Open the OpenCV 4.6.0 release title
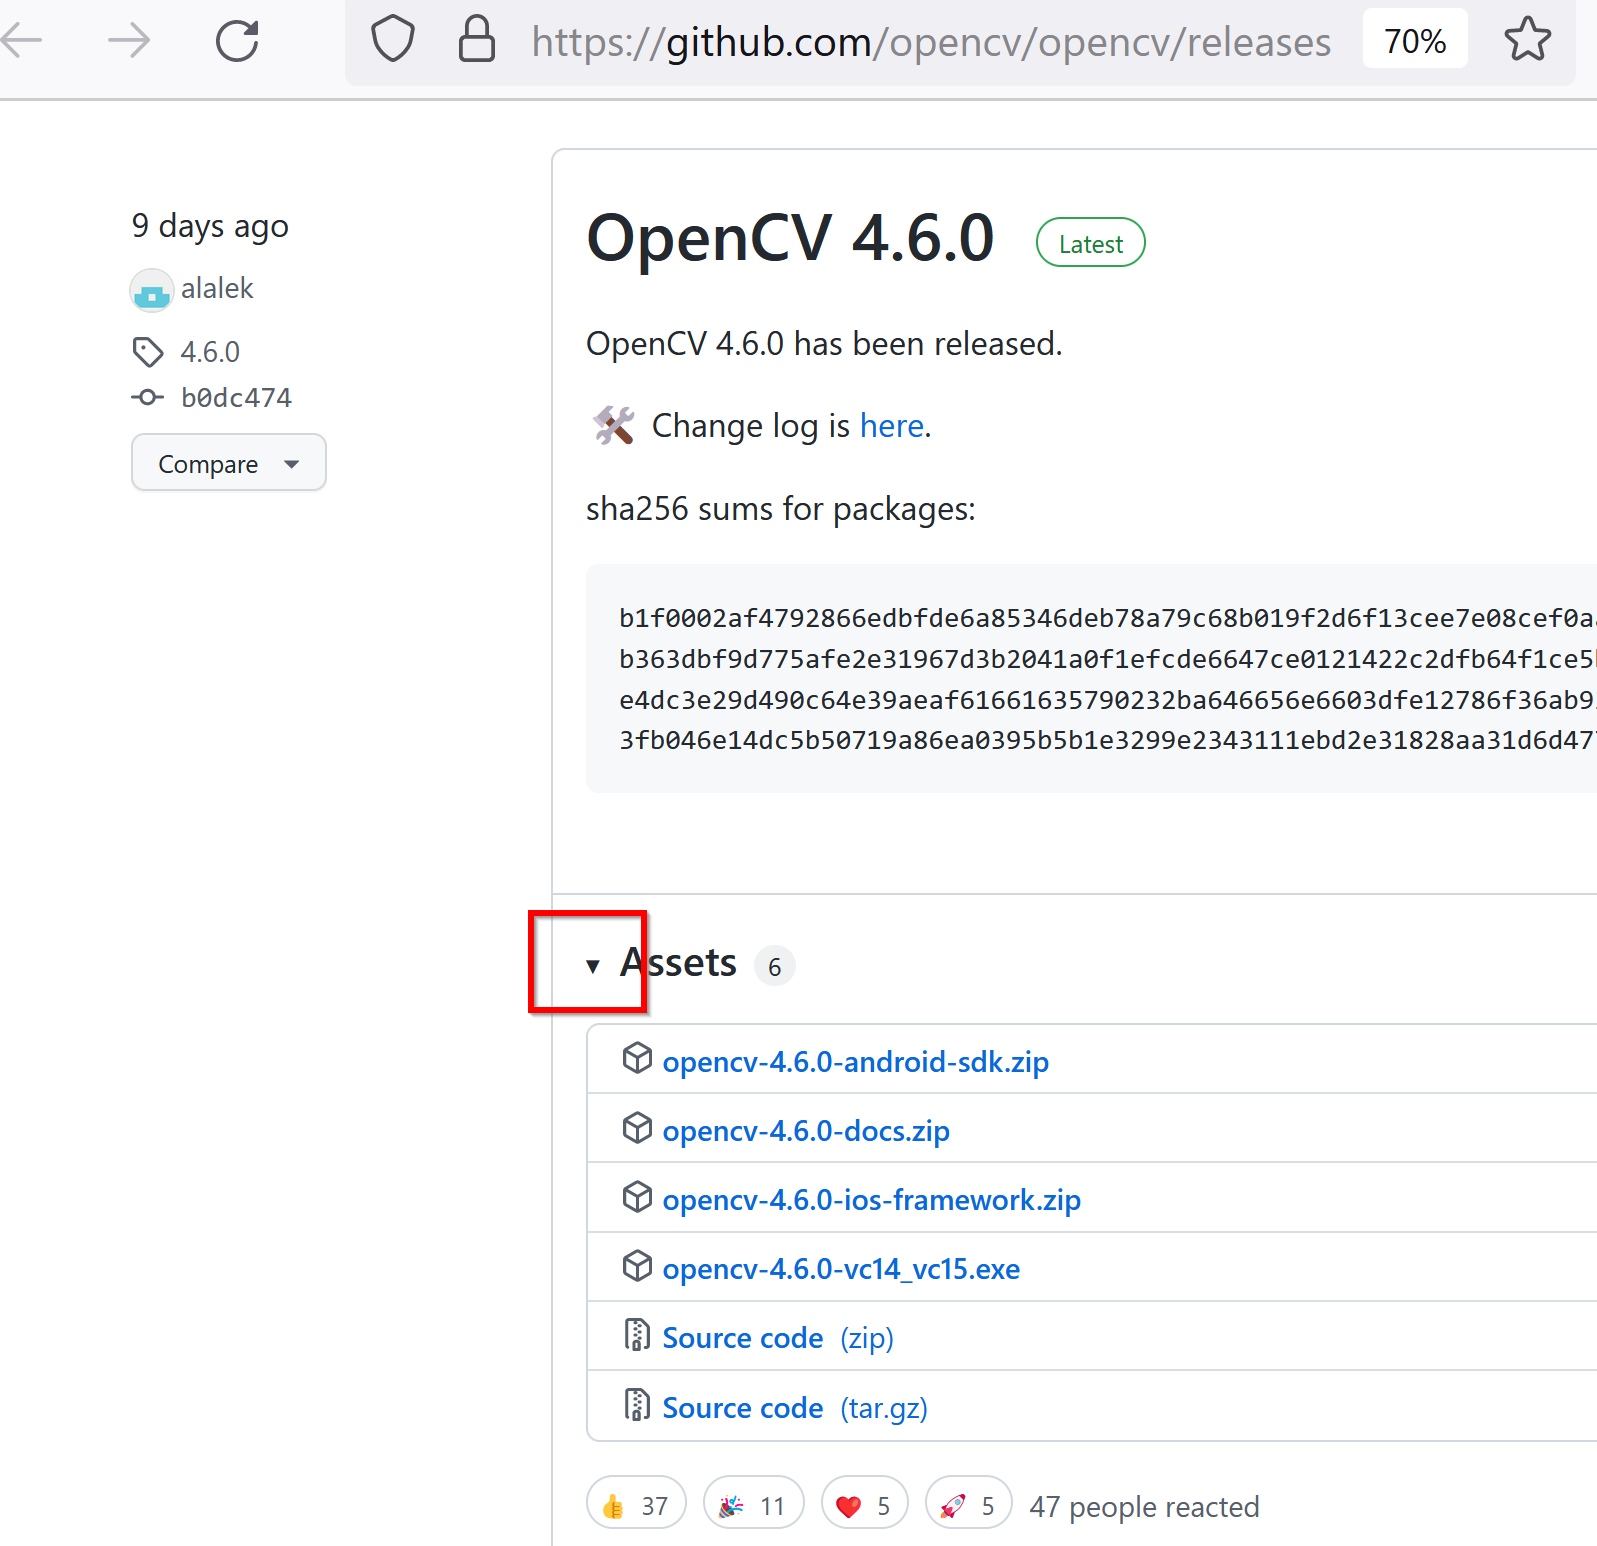 791,238
